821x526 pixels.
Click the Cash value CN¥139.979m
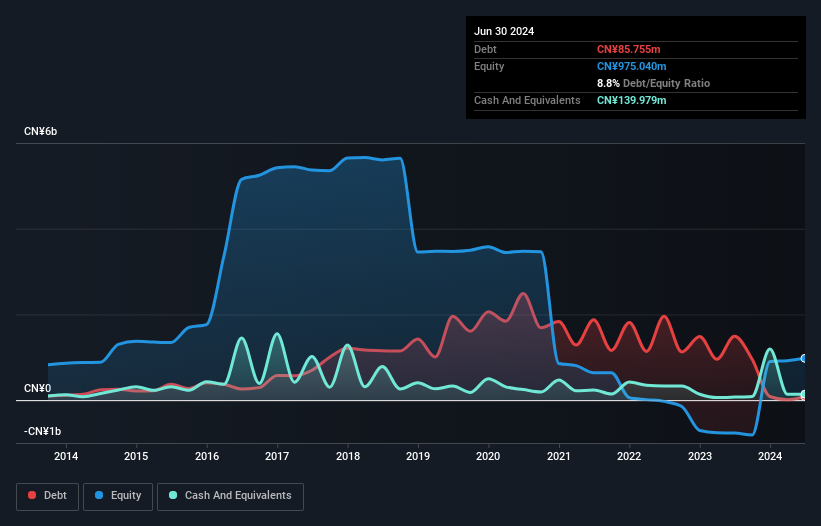(631, 100)
